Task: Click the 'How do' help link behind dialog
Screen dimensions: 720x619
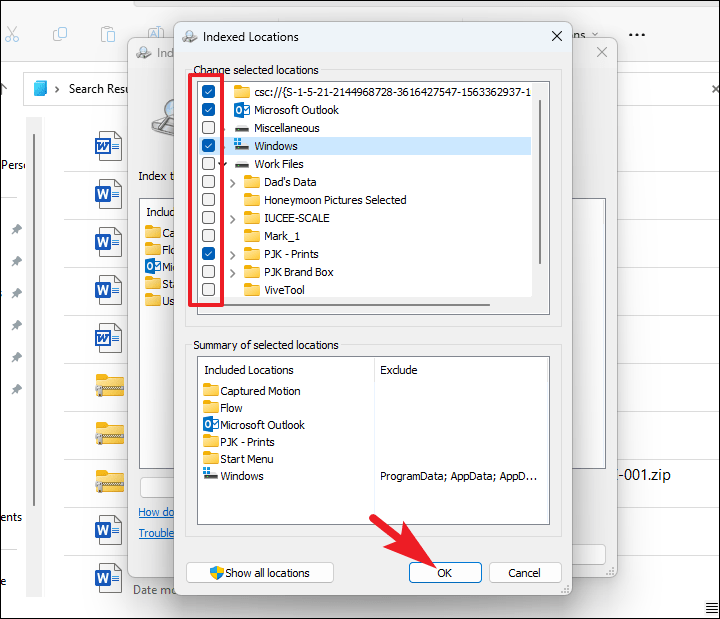Action: click(x=156, y=512)
